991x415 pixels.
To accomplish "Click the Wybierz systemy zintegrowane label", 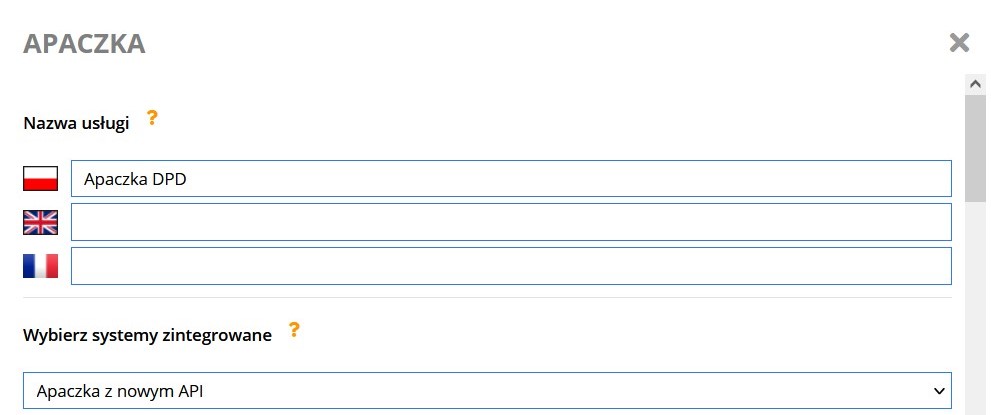I will (147, 335).
